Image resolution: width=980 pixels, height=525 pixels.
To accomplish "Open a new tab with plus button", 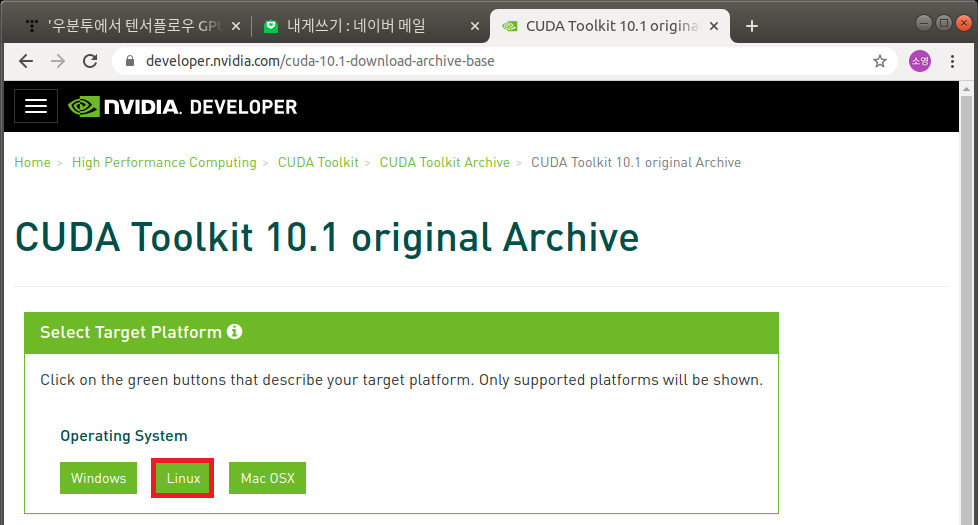I will tap(752, 26).
